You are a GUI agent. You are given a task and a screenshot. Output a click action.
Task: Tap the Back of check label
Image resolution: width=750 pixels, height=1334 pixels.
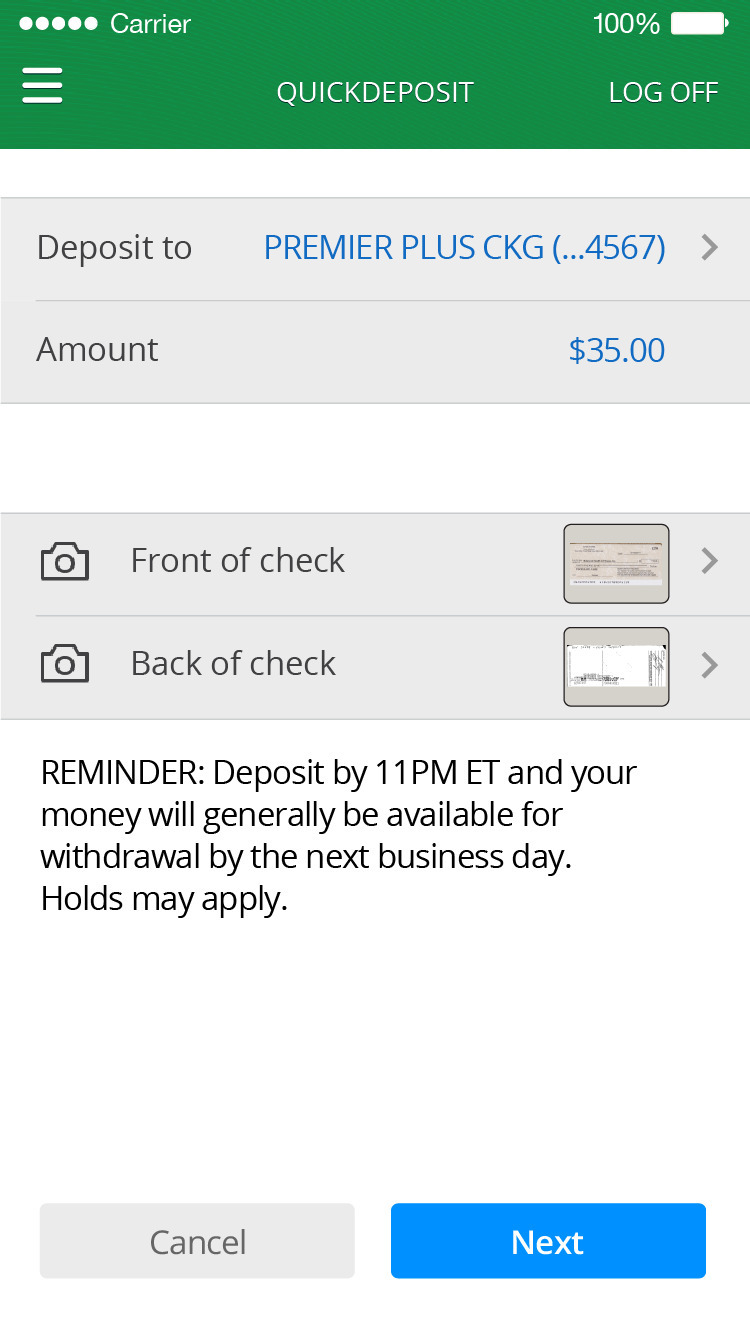coord(233,664)
